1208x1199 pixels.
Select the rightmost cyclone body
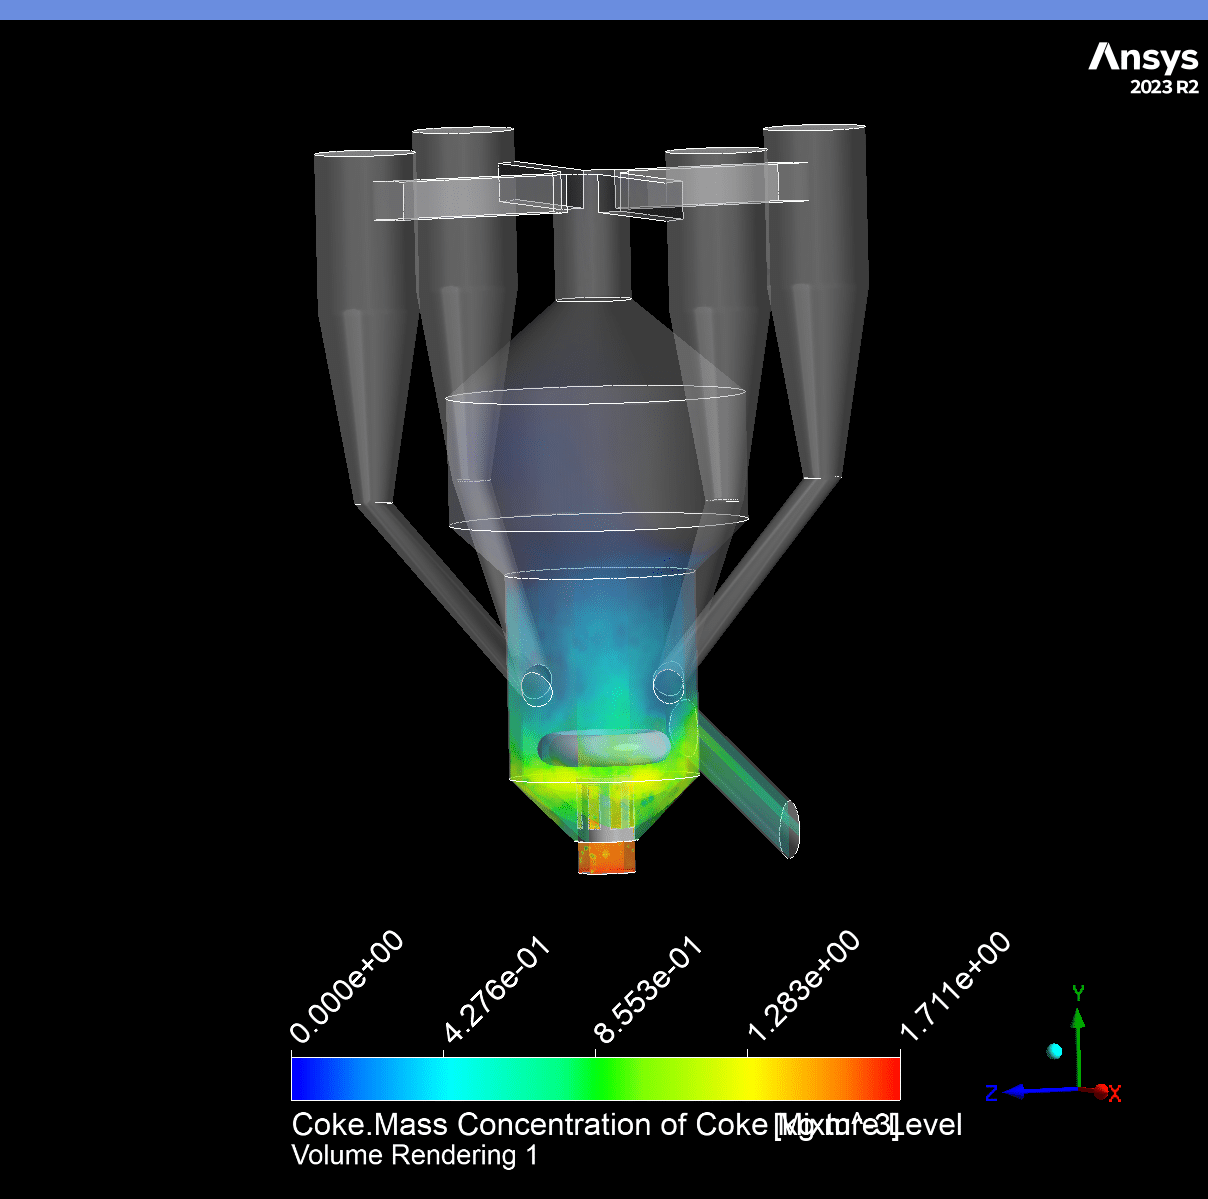click(x=815, y=280)
